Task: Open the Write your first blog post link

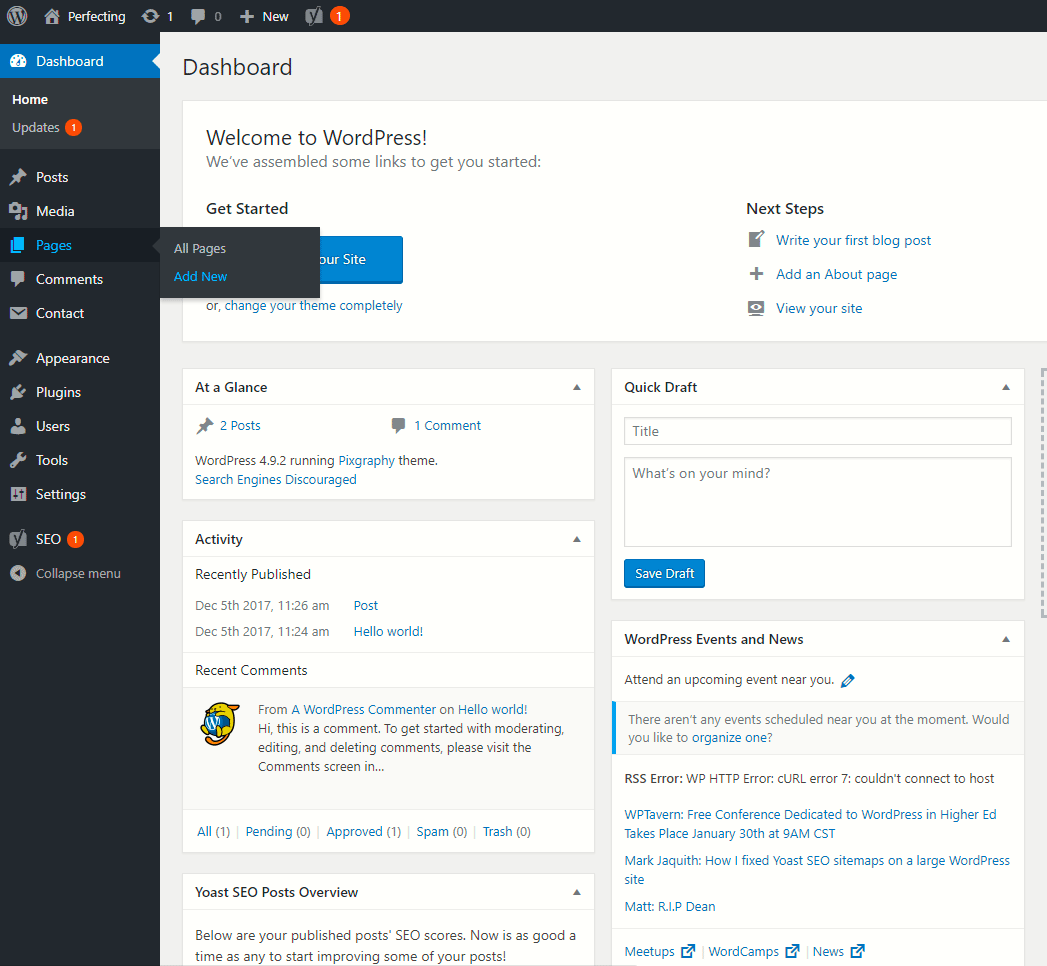Action: (x=853, y=240)
